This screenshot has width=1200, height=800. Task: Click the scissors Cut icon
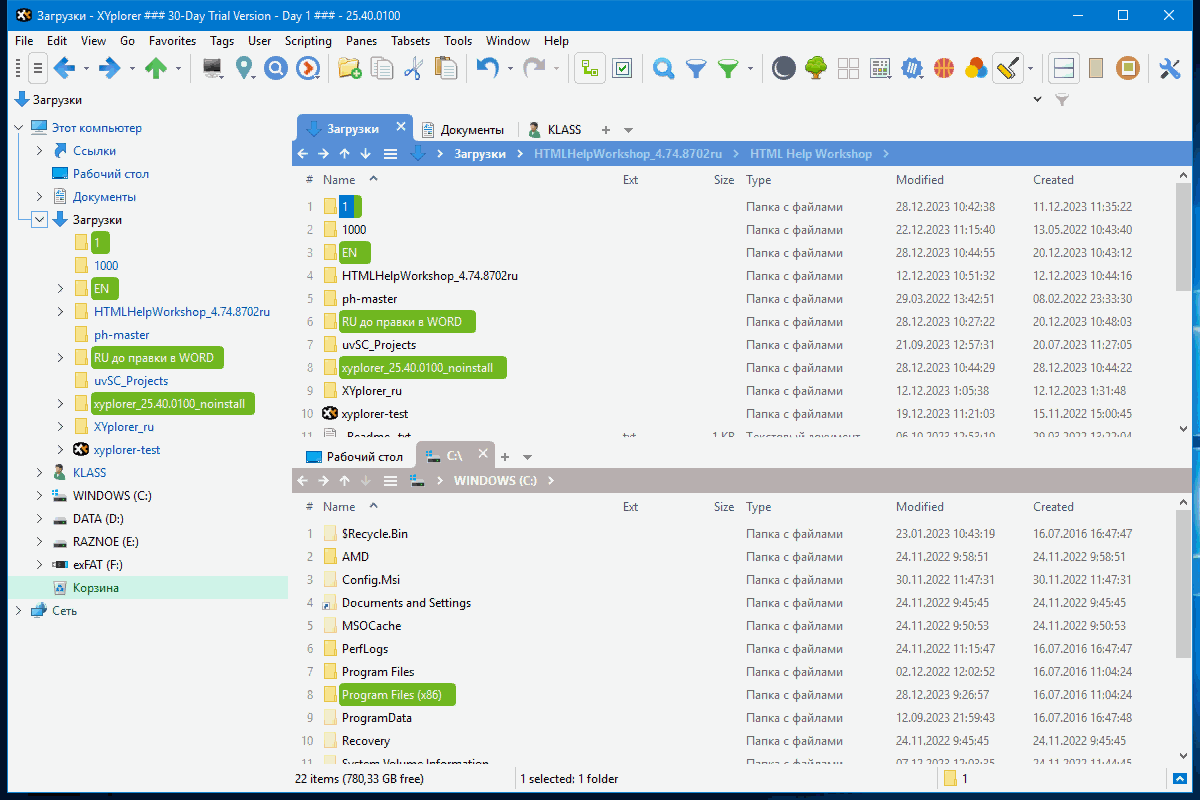tap(413, 68)
